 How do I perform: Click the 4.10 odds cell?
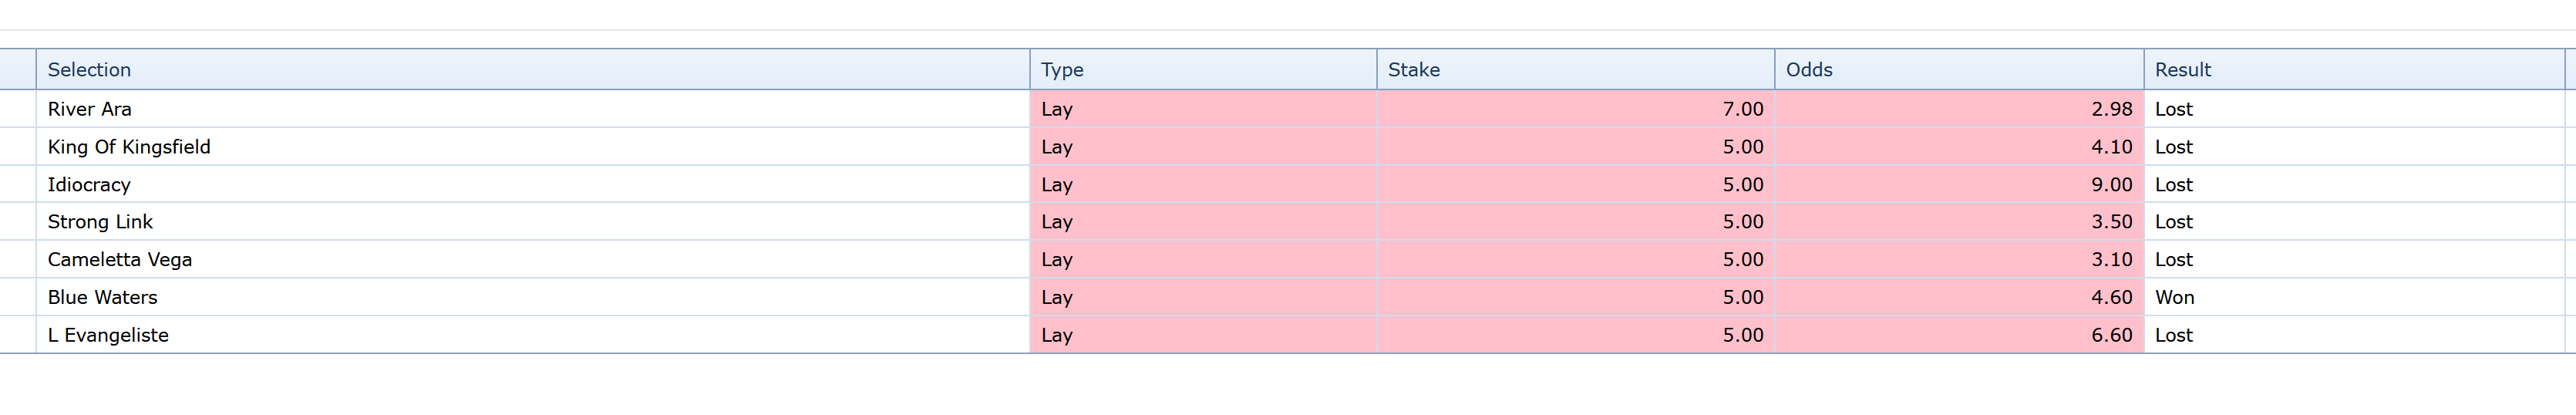(2111, 147)
